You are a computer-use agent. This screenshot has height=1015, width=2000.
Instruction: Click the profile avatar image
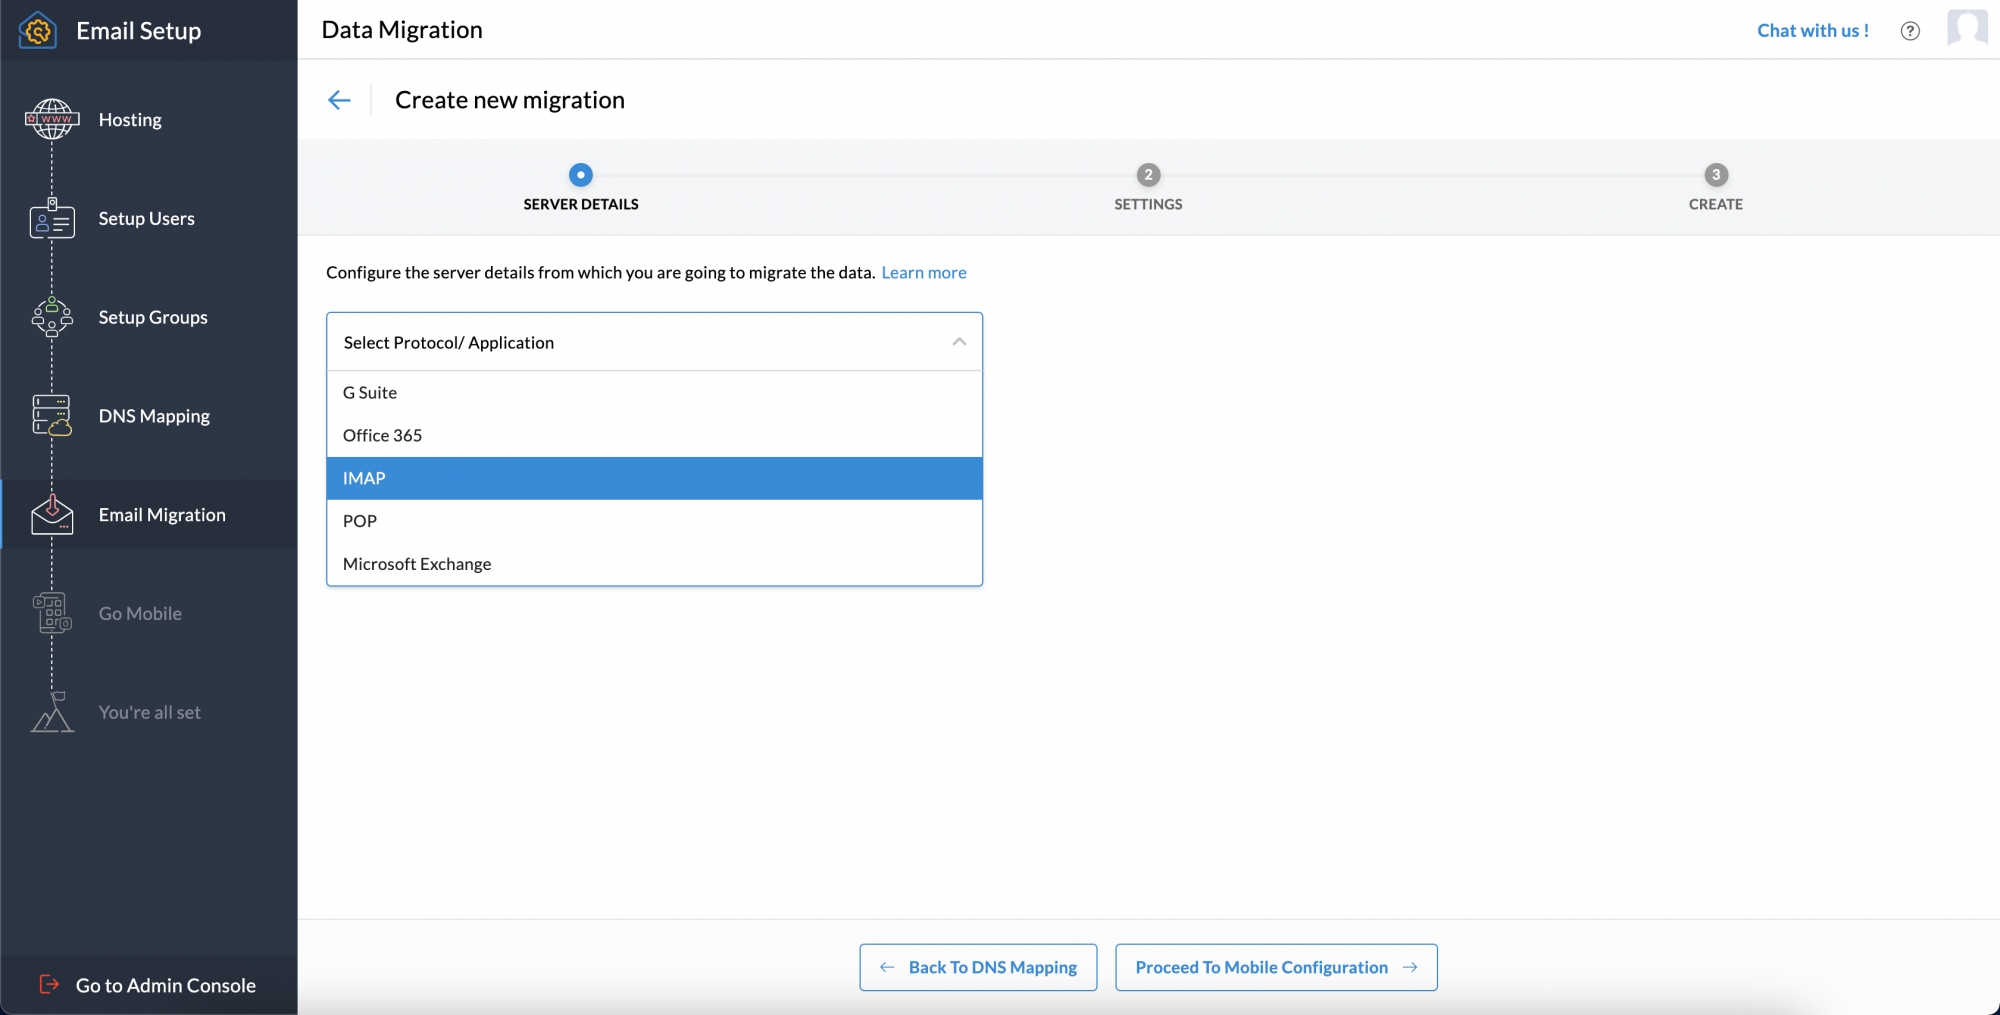(1968, 29)
